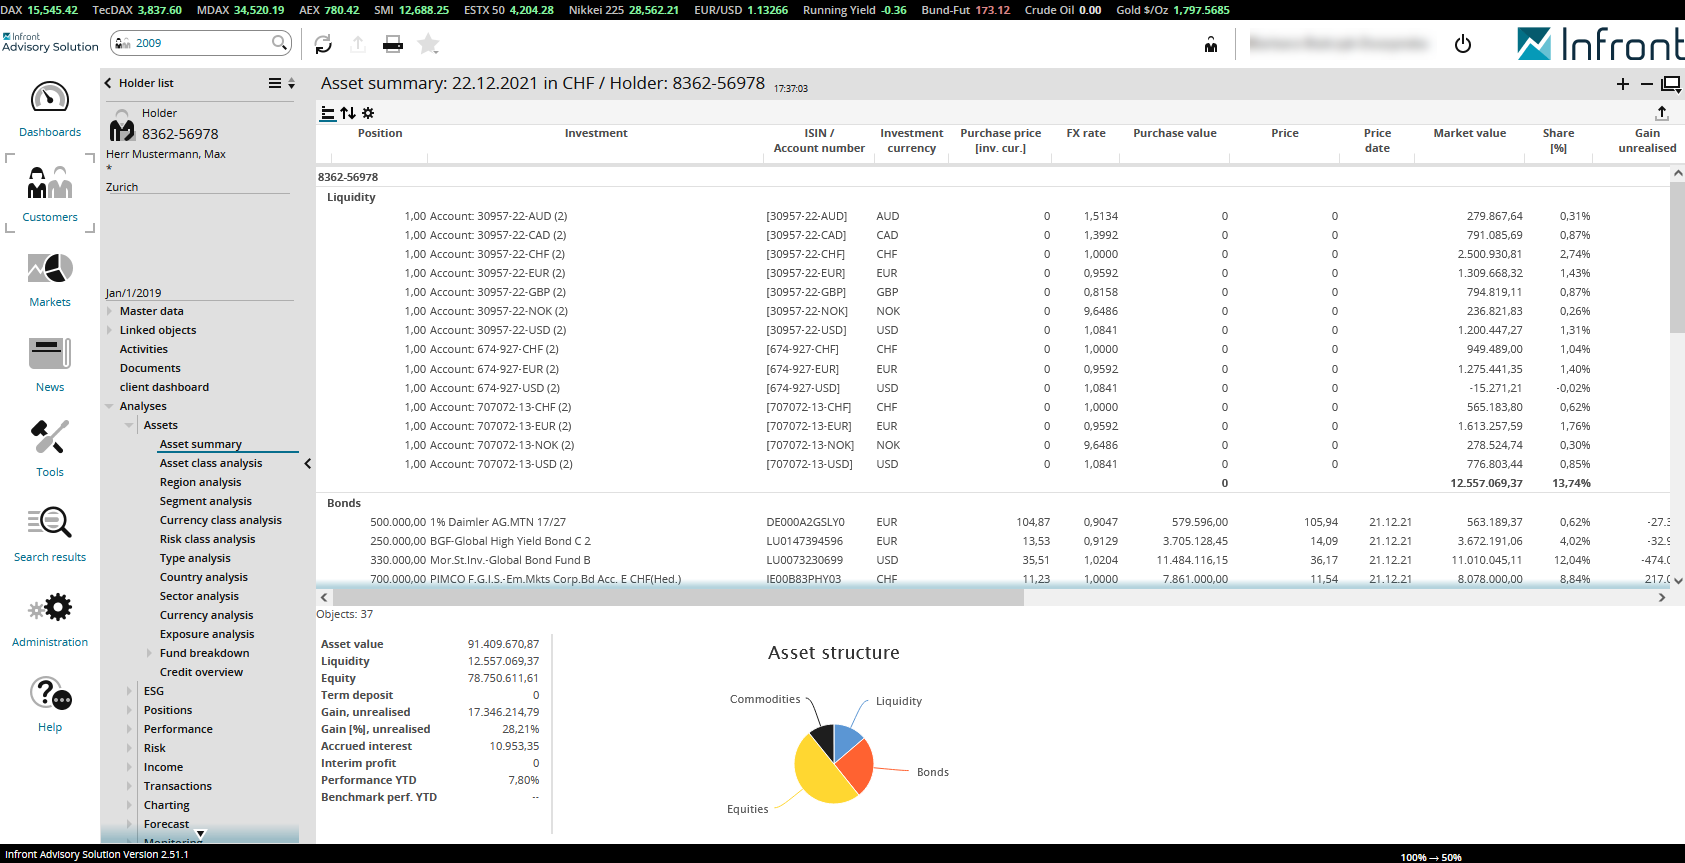Screen dimensions: 1685x863
Task: Go back to Holder list
Action: click(x=139, y=83)
